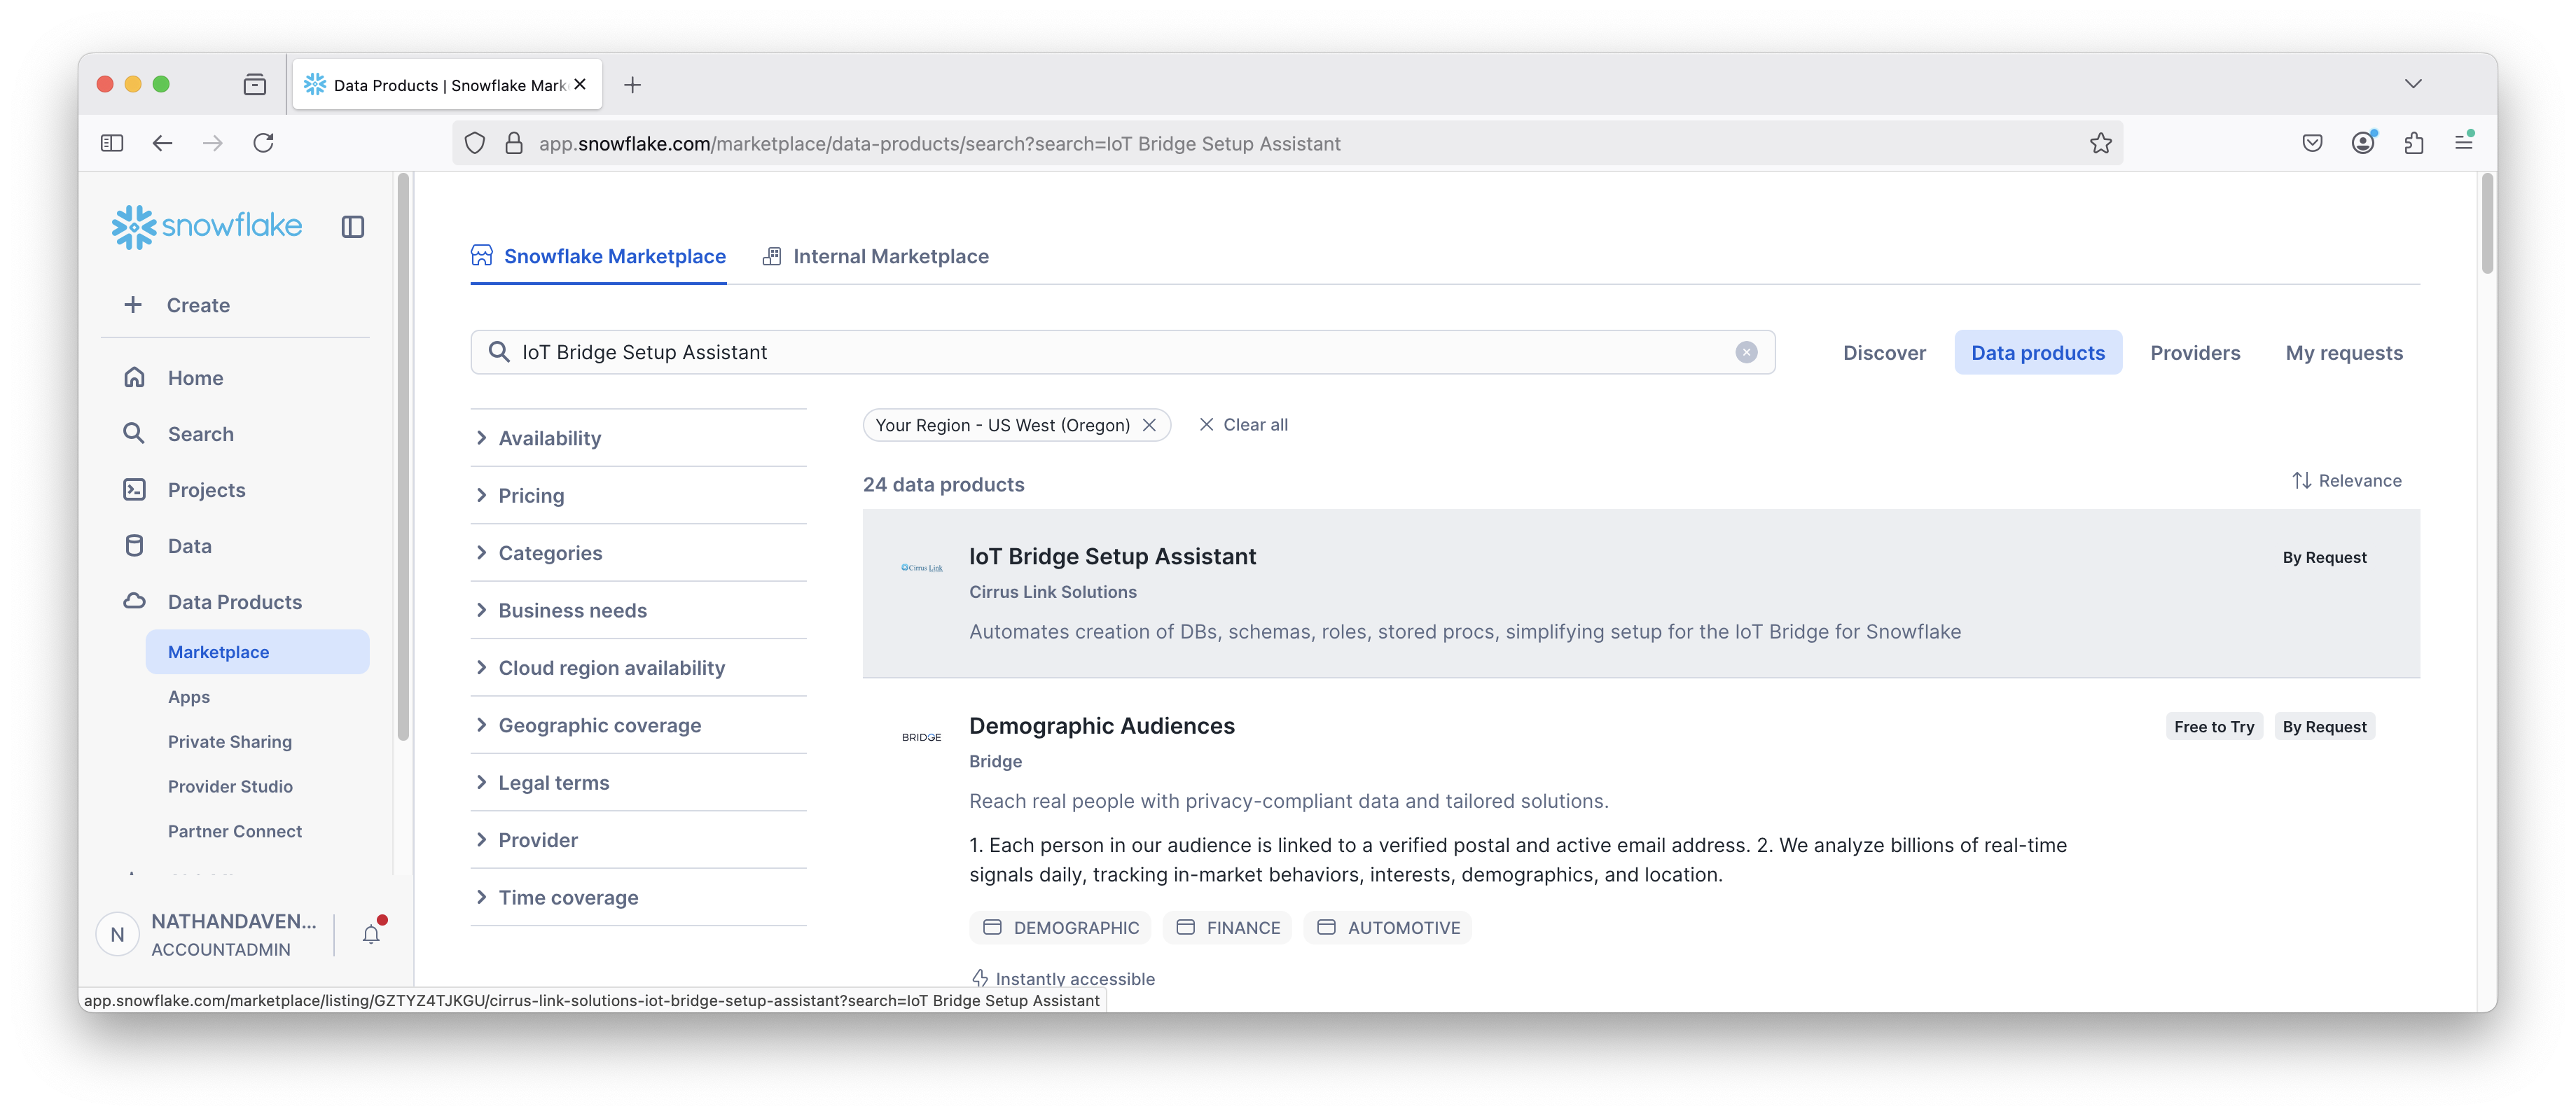Expand Cloud region availability filter
Screen dimensions: 2576x1116
click(x=638, y=668)
